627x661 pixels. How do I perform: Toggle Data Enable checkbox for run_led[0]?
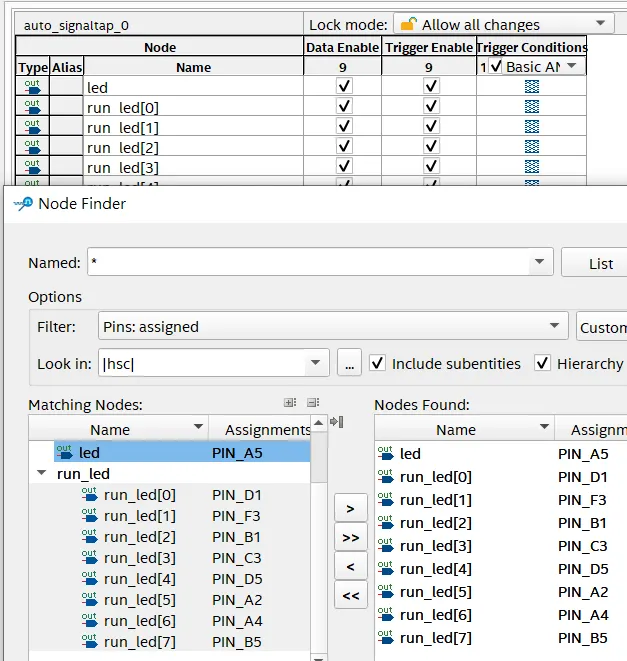point(344,106)
